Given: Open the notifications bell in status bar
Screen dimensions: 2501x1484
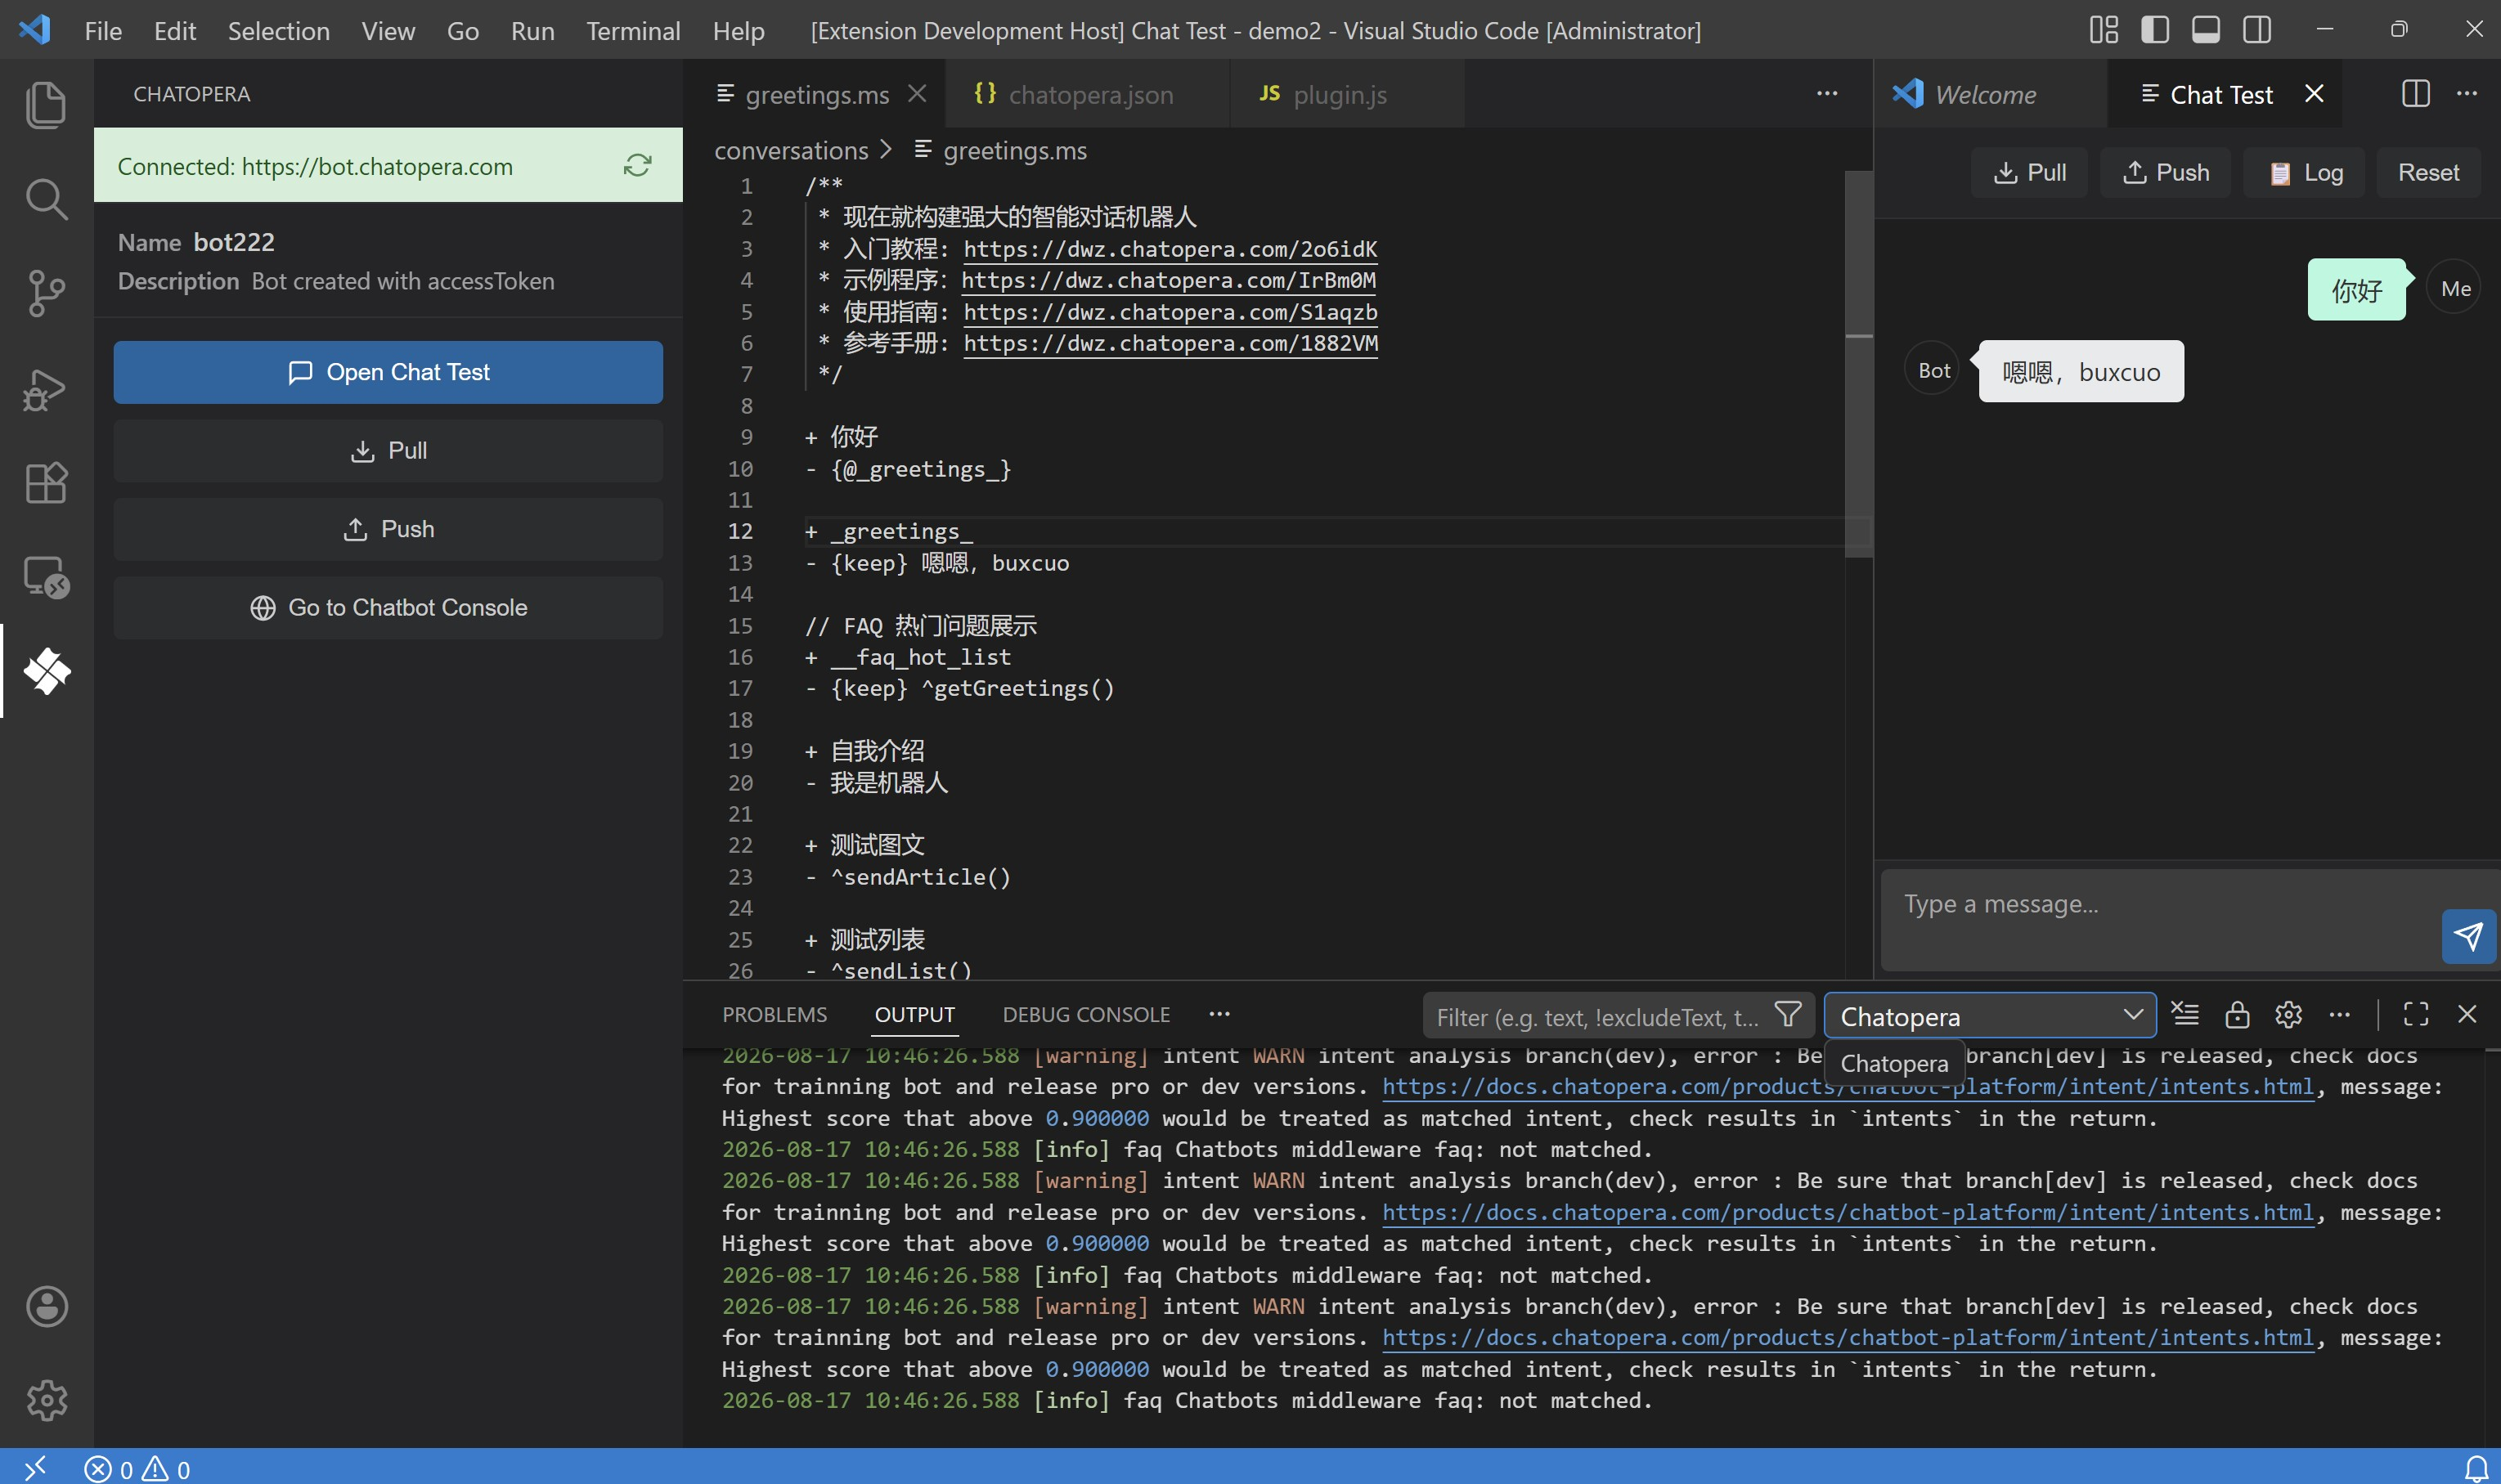Looking at the screenshot, I should coord(2476,1468).
